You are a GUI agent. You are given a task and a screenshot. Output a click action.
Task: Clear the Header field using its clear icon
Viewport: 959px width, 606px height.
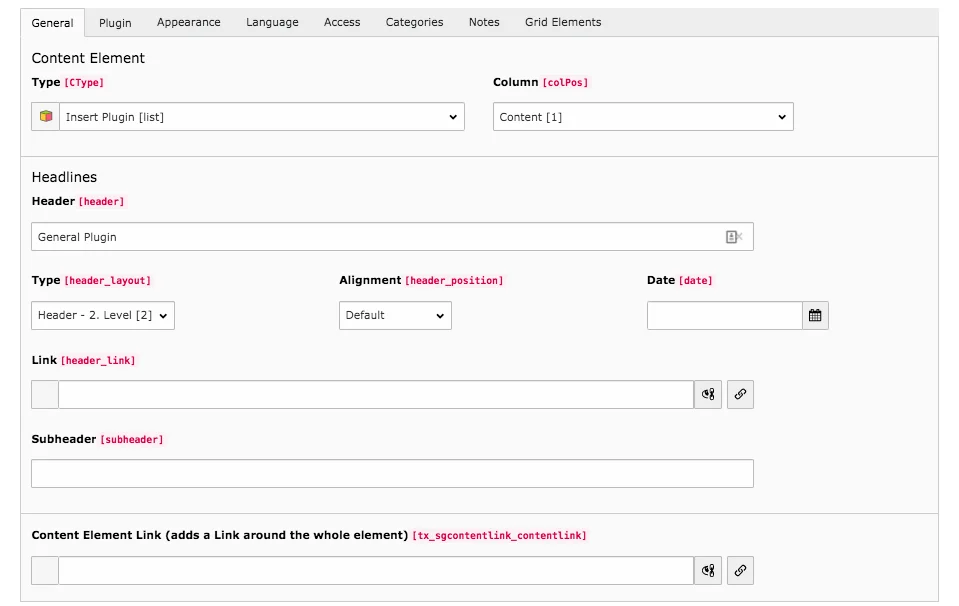736,236
